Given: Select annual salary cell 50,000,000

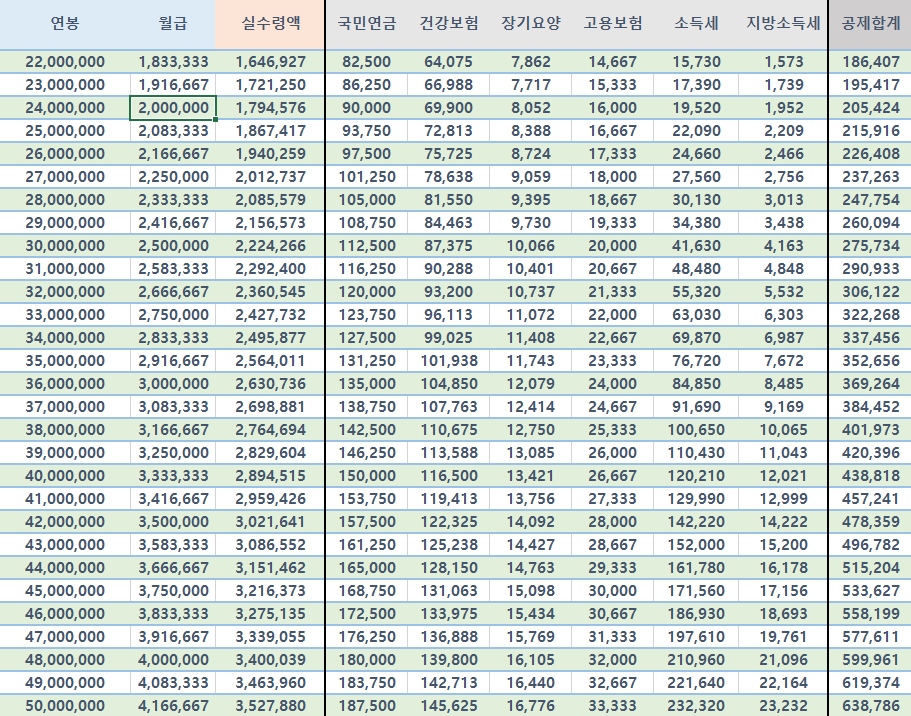Looking at the screenshot, I should click(65, 706).
